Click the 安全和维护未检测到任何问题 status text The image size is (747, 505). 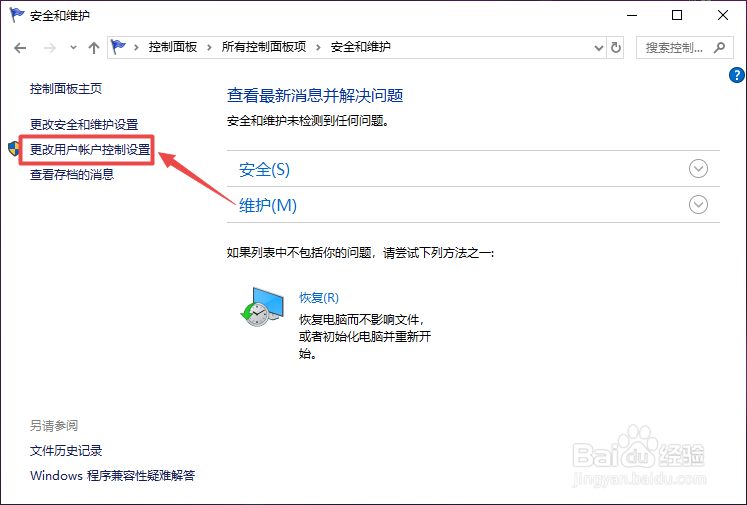click(x=308, y=121)
